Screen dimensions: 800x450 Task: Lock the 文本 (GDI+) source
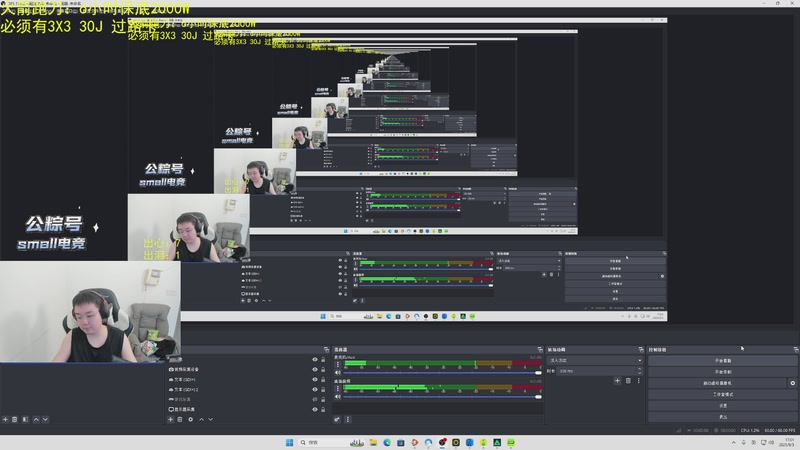pyautogui.click(x=323, y=380)
